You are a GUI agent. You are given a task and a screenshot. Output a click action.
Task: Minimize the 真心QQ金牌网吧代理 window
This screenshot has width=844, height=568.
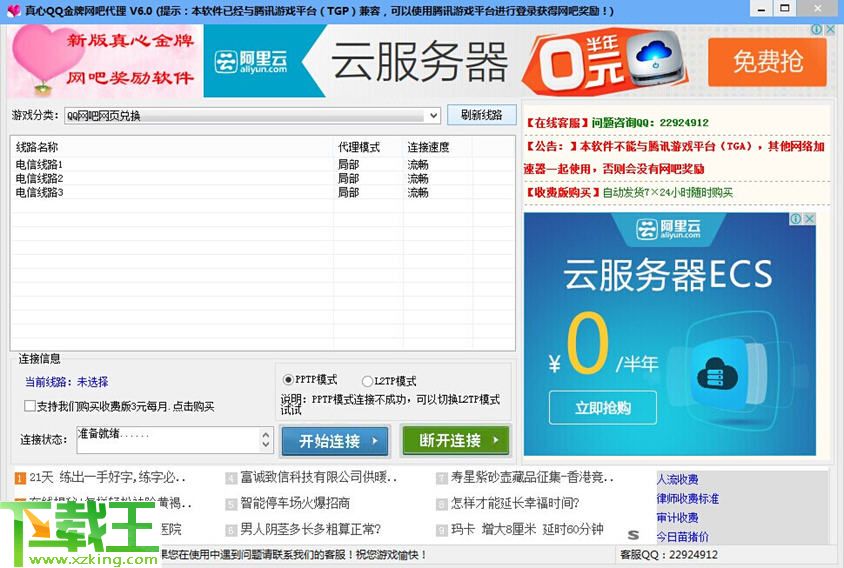[761, 8]
